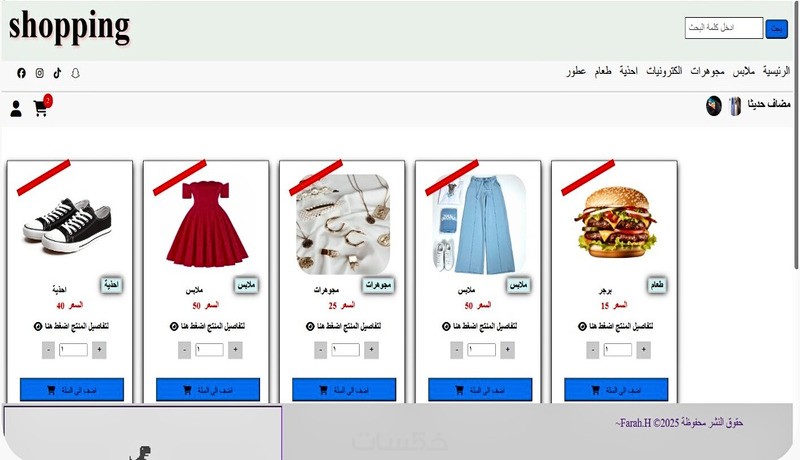The width and height of the screenshot is (800, 460).
Task: Open the TikTok social icon
Action: click(57, 73)
